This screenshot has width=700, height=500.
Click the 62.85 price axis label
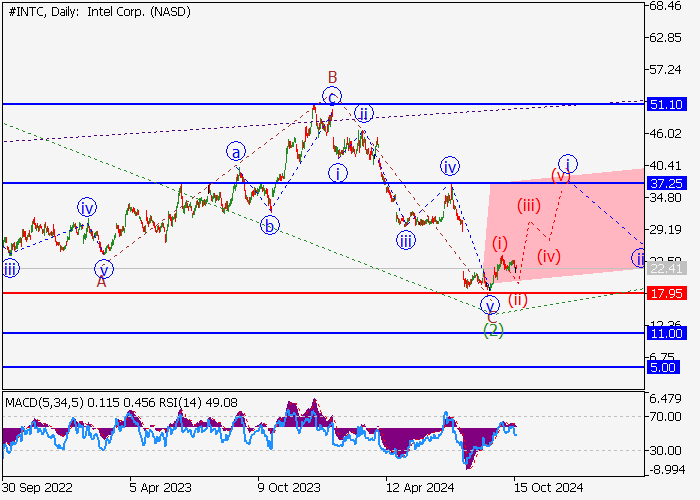(665, 38)
